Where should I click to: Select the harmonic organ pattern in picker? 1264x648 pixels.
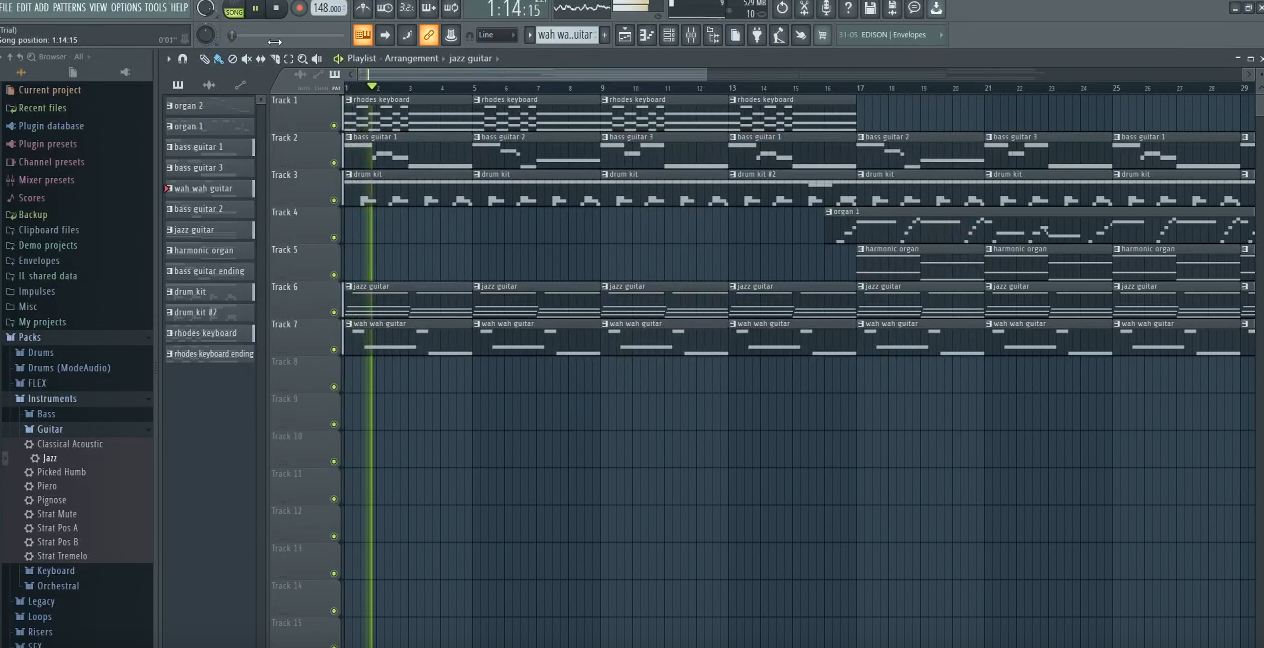(209, 250)
